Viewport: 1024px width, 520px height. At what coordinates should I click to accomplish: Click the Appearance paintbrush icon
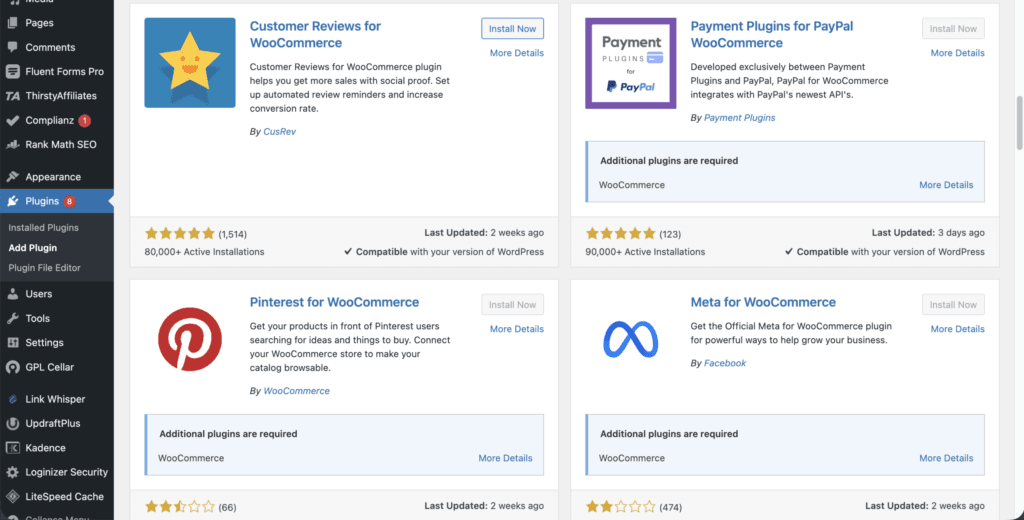(12, 176)
